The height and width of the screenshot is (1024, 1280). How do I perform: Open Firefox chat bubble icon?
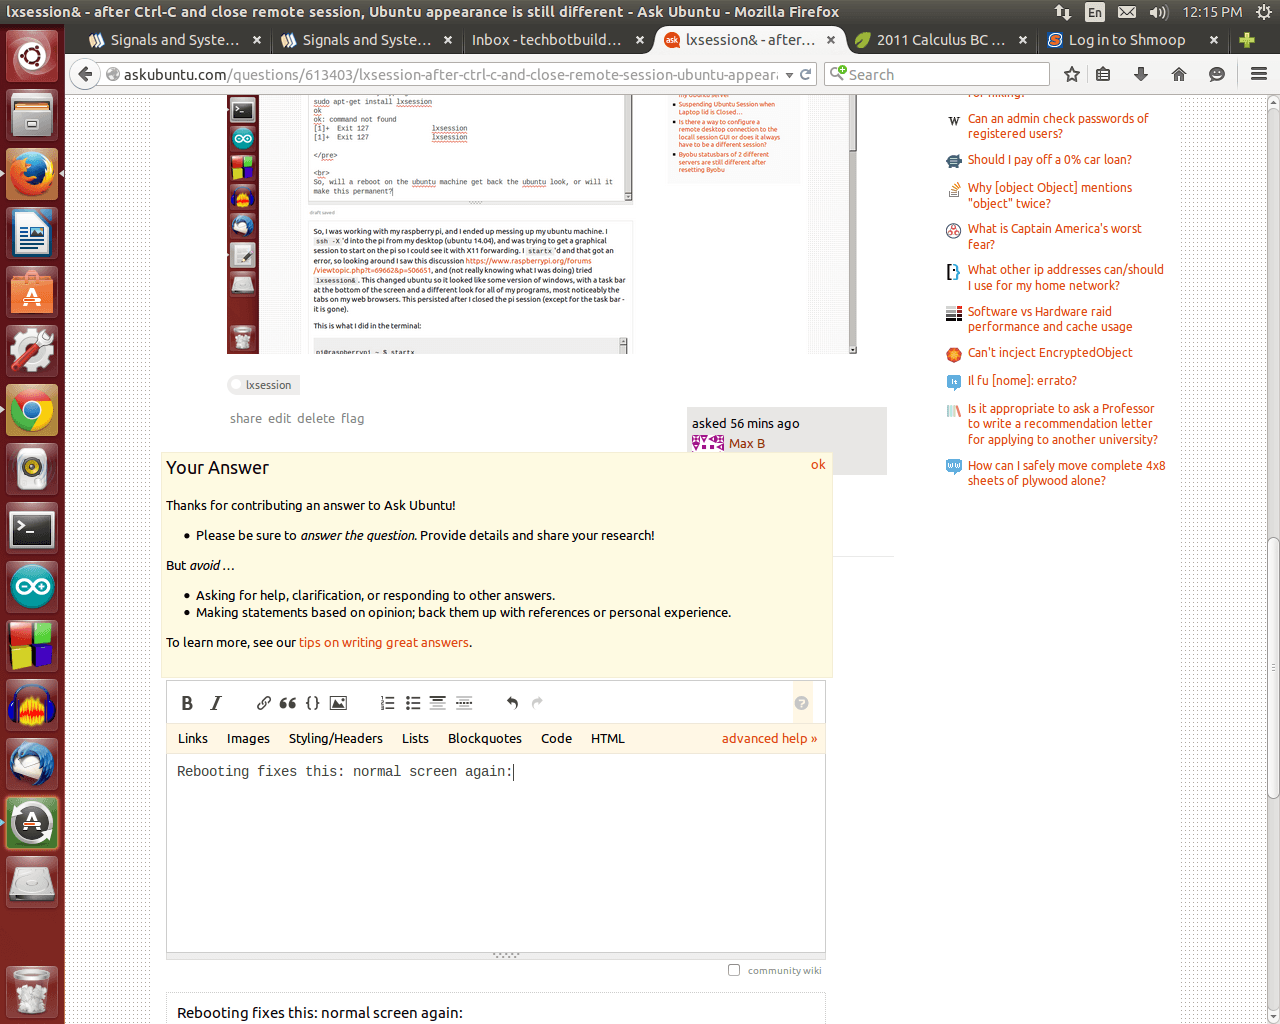pyautogui.click(x=1217, y=74)
